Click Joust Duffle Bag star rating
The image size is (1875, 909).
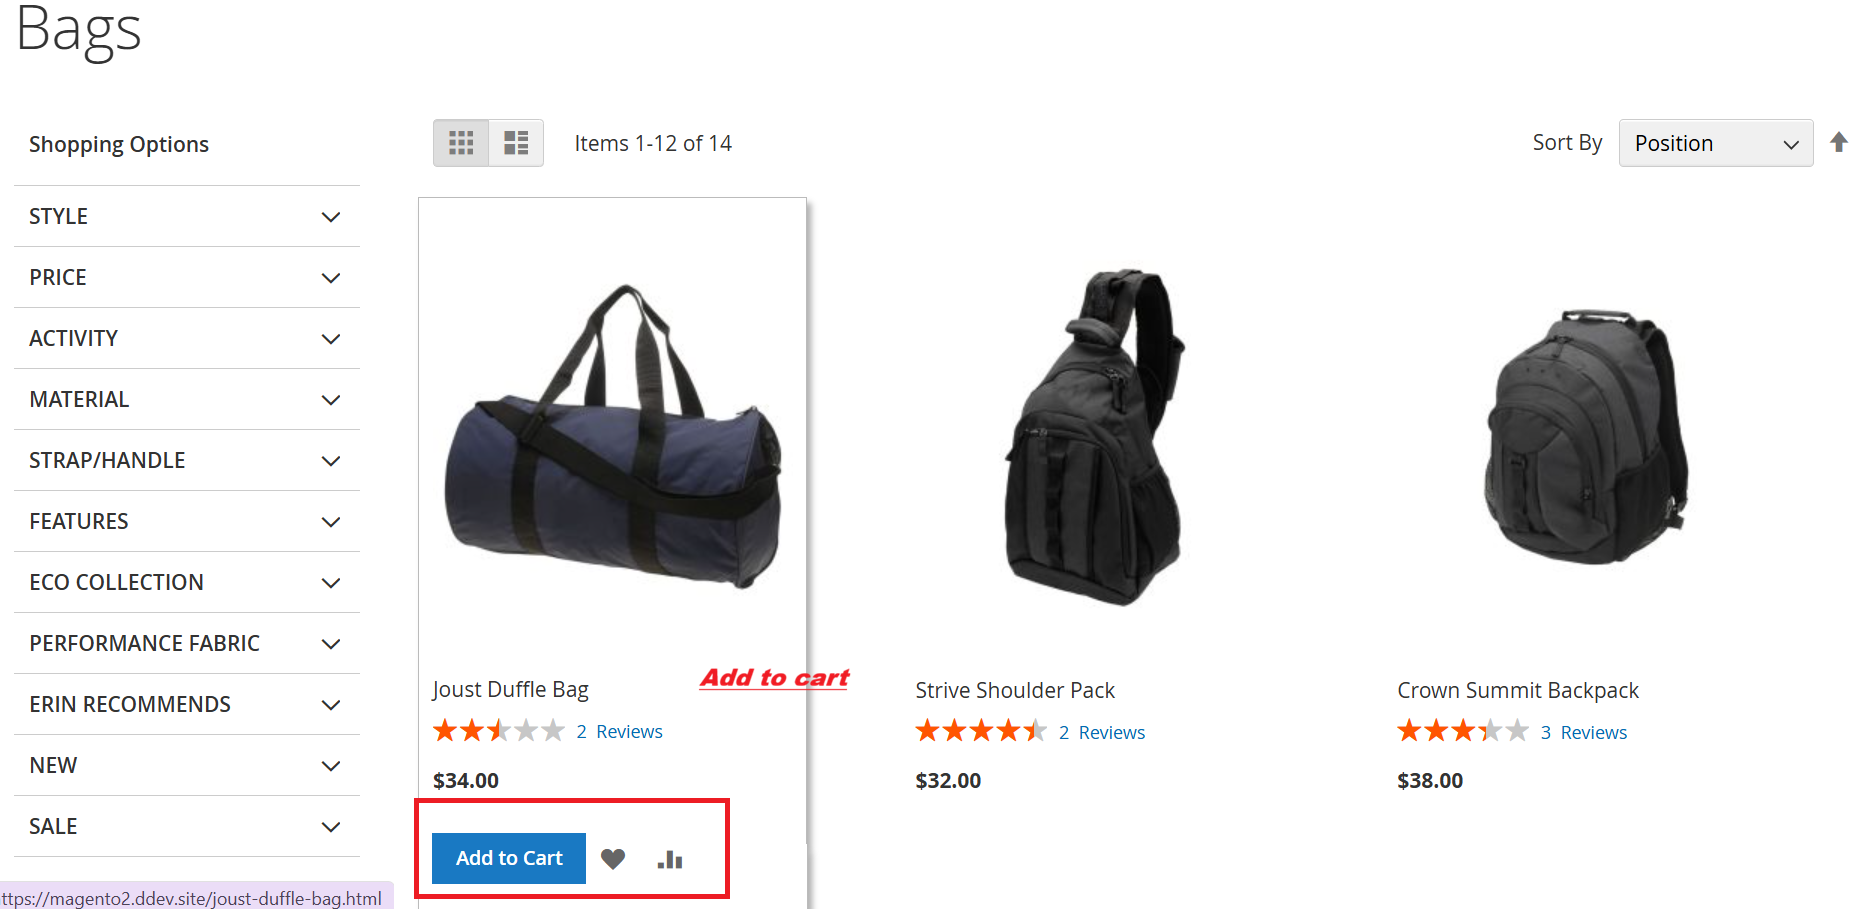pos(499,731)
